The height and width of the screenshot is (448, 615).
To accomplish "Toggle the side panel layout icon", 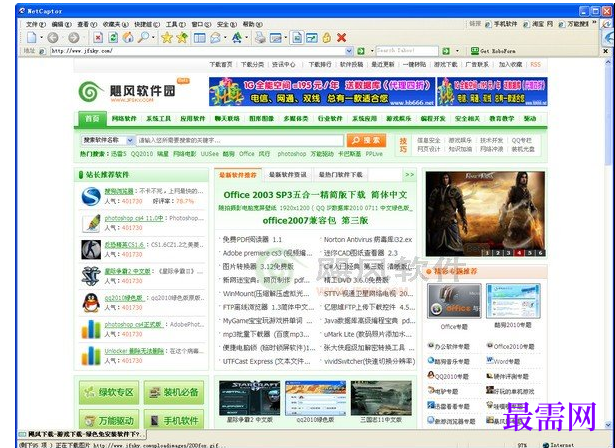I will click(x=200, y=38).
